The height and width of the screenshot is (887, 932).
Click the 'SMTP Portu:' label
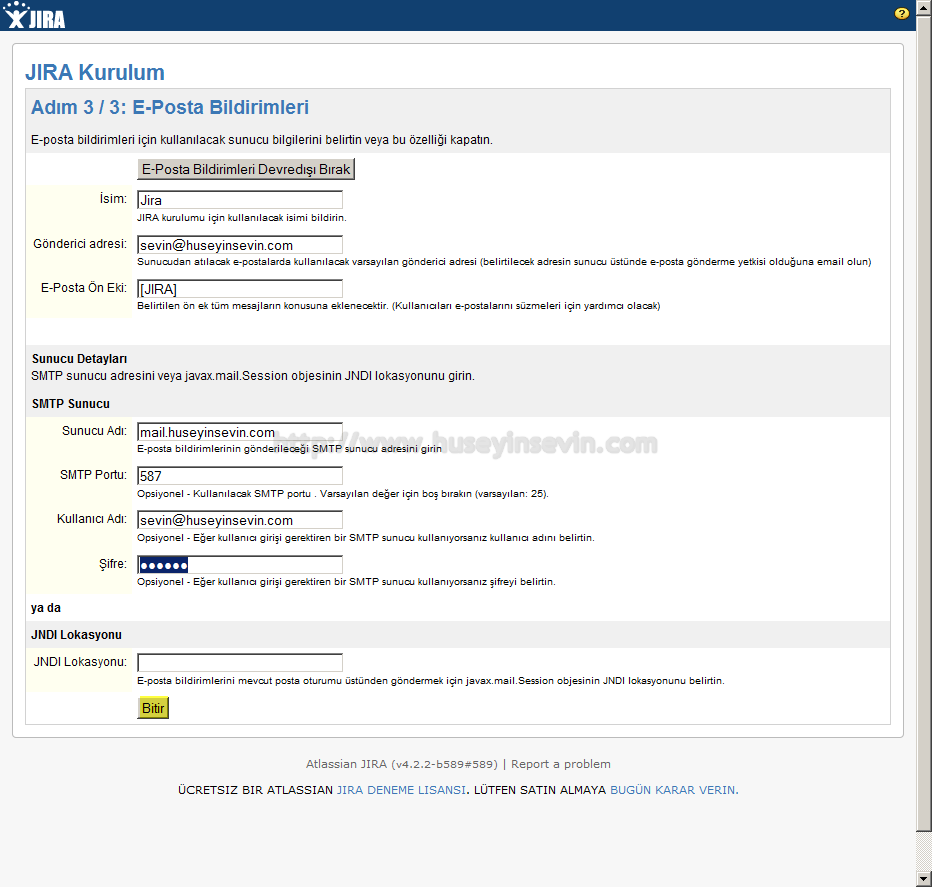click(x=93, y=474)
